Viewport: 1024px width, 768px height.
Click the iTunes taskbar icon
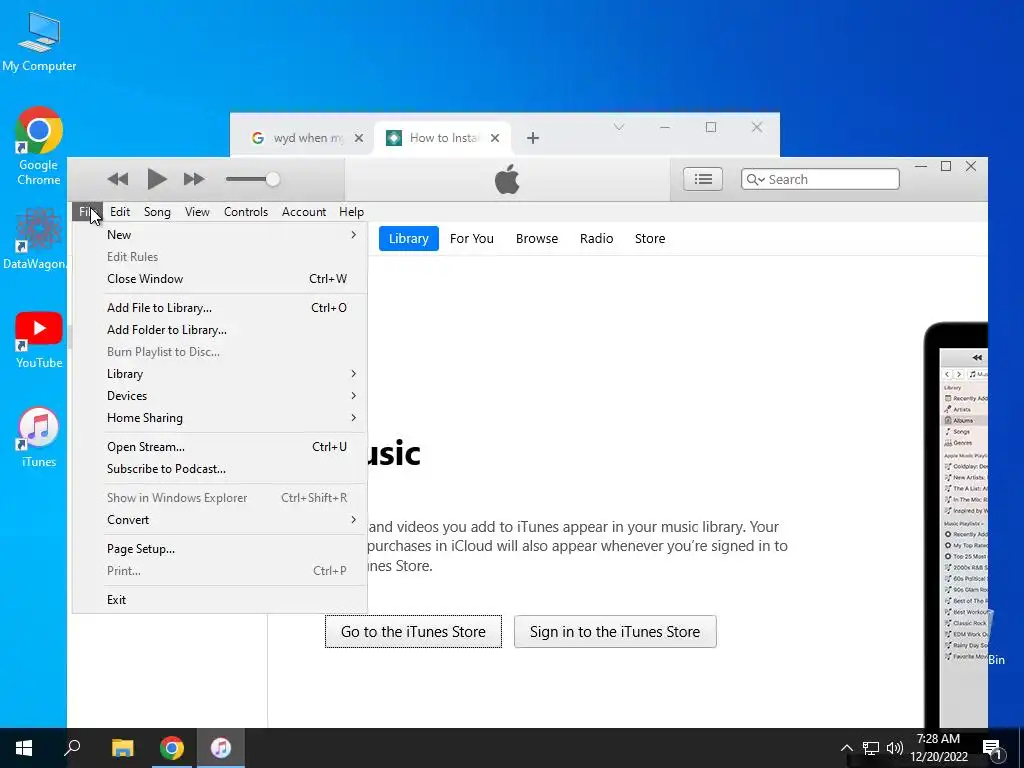(221, 748)
